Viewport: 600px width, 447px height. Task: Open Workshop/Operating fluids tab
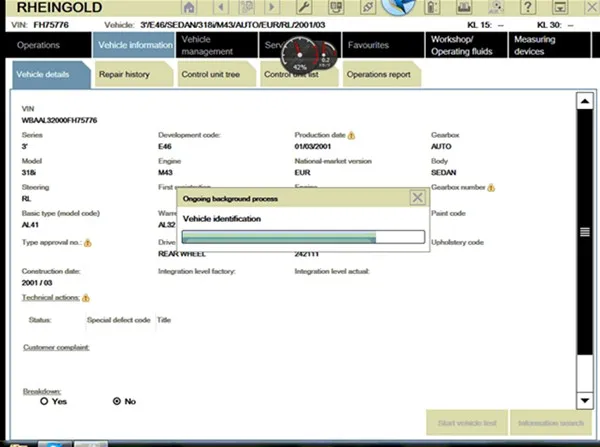(466, 45)
